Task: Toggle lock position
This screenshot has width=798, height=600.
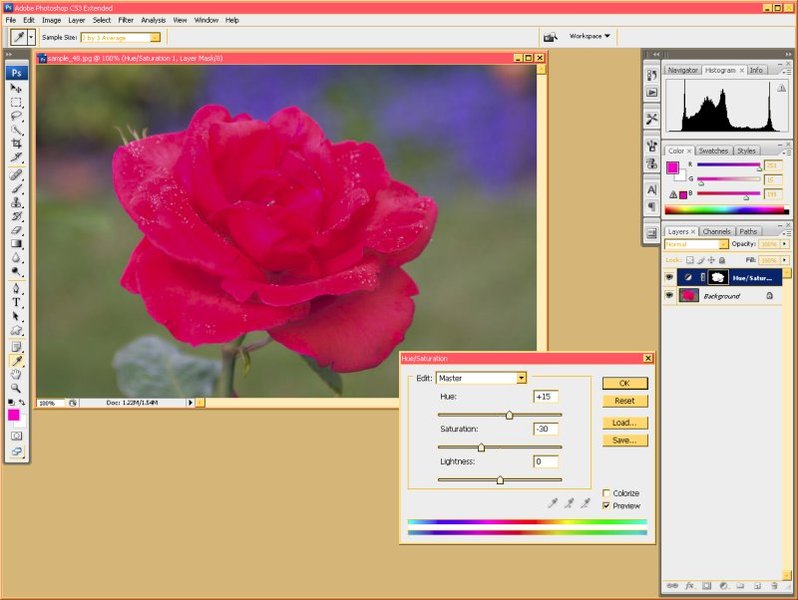Action: point(711,260)
